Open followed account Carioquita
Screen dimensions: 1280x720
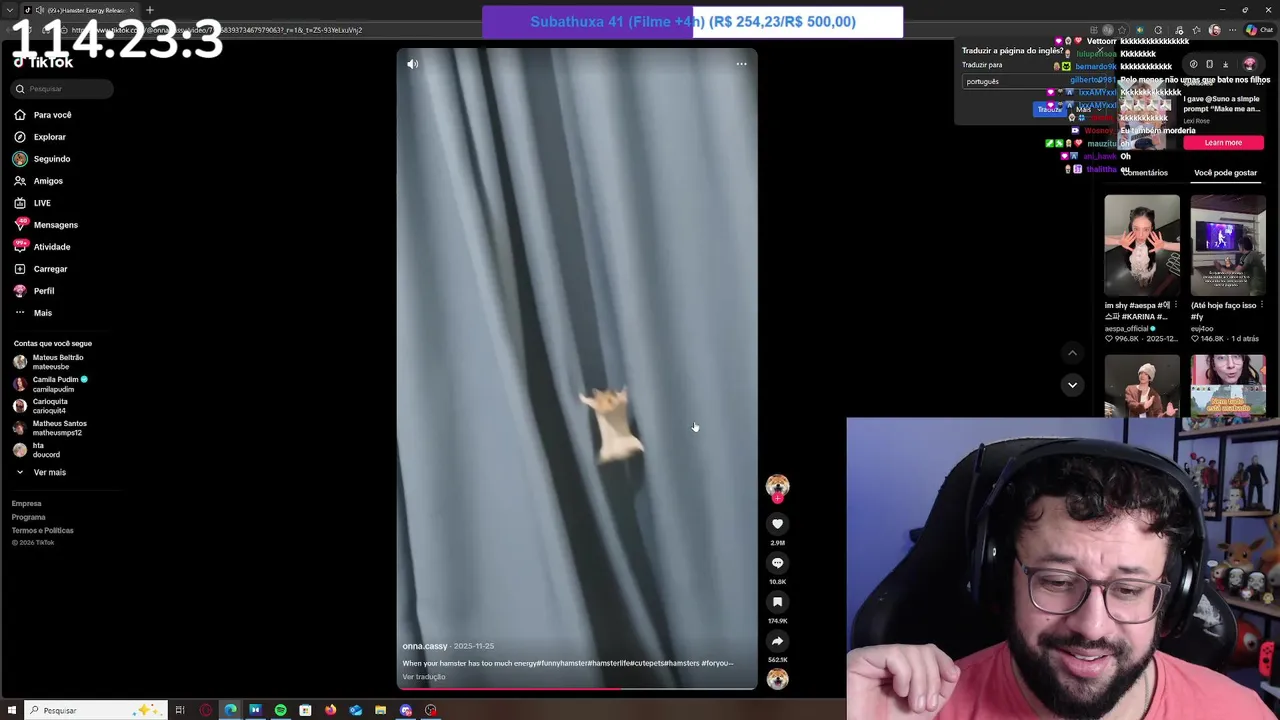click(40, 406)
